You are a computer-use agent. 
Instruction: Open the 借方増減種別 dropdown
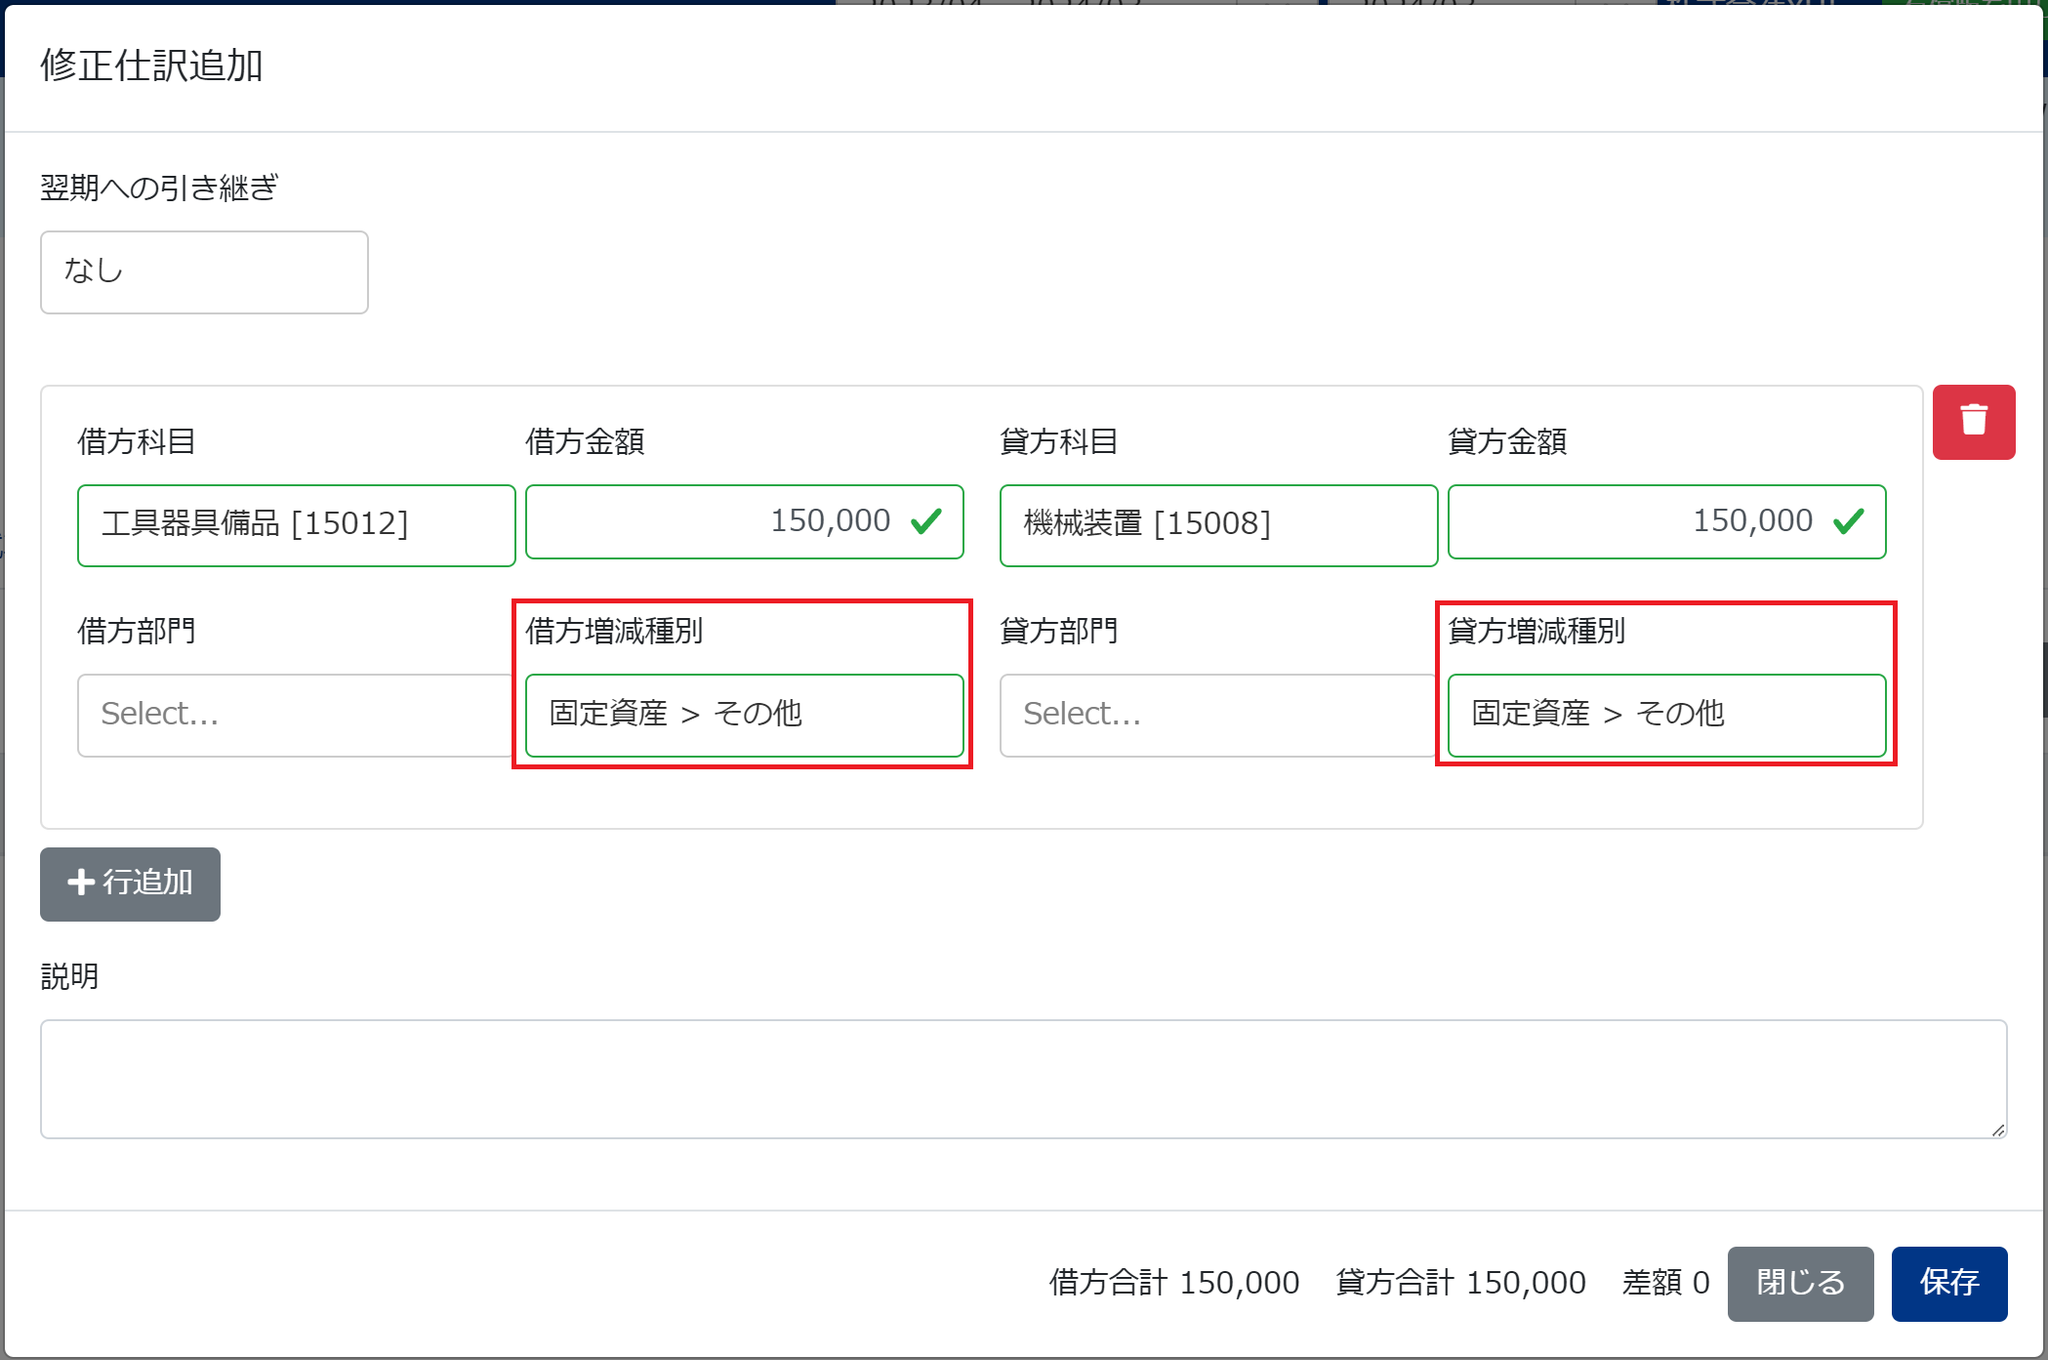tap(744, 715)
